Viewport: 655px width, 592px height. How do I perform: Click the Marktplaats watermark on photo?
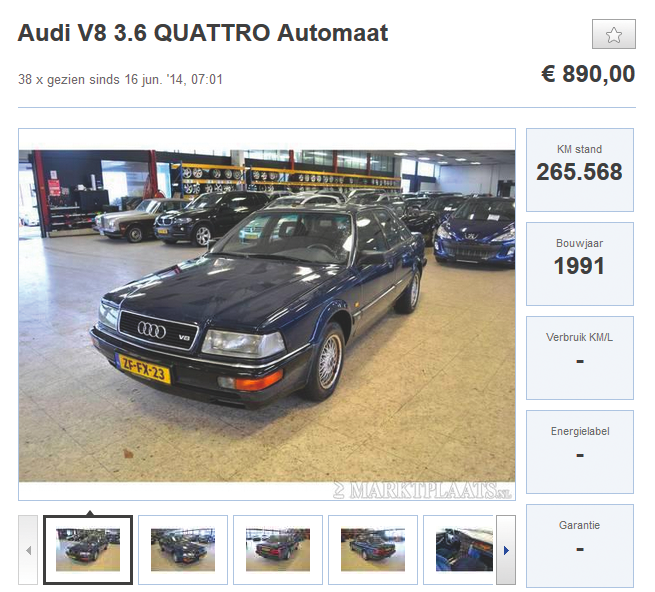(x=422, y=490)
